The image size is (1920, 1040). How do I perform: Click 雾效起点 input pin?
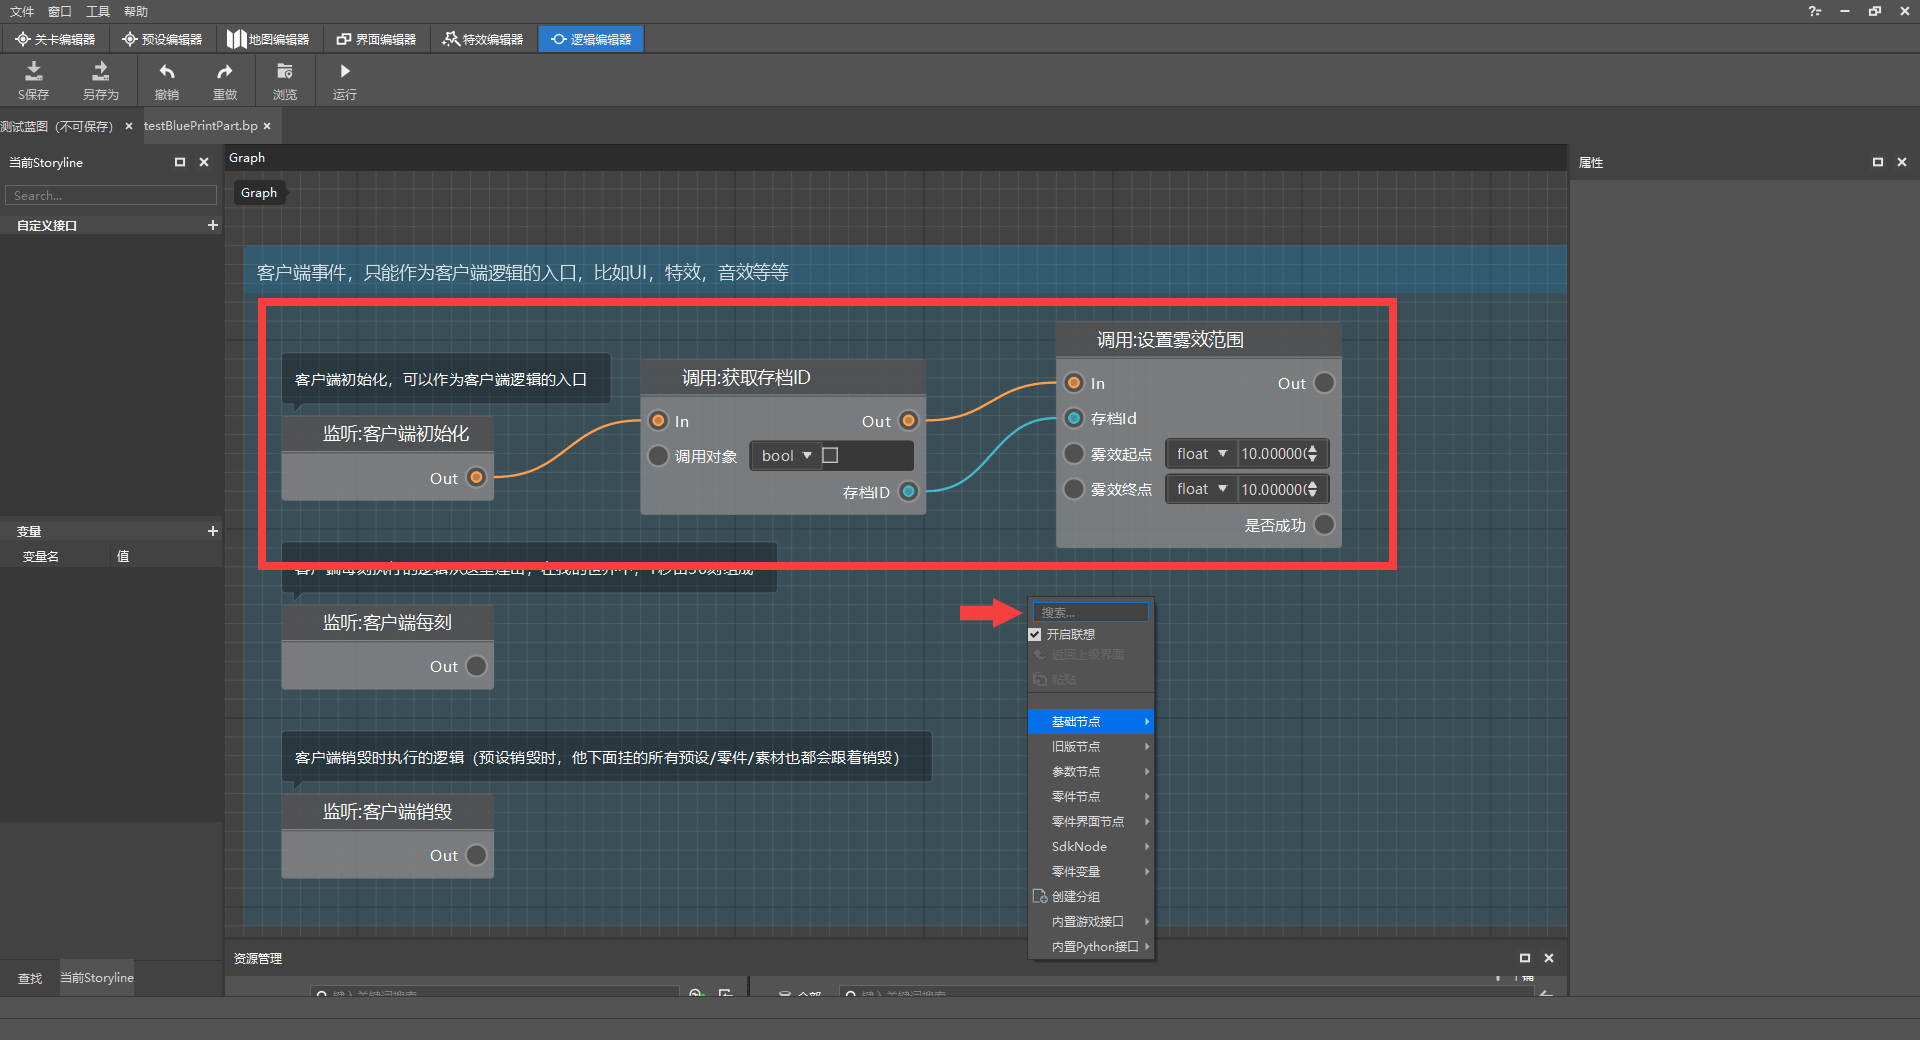click(x=1074, y=454)
